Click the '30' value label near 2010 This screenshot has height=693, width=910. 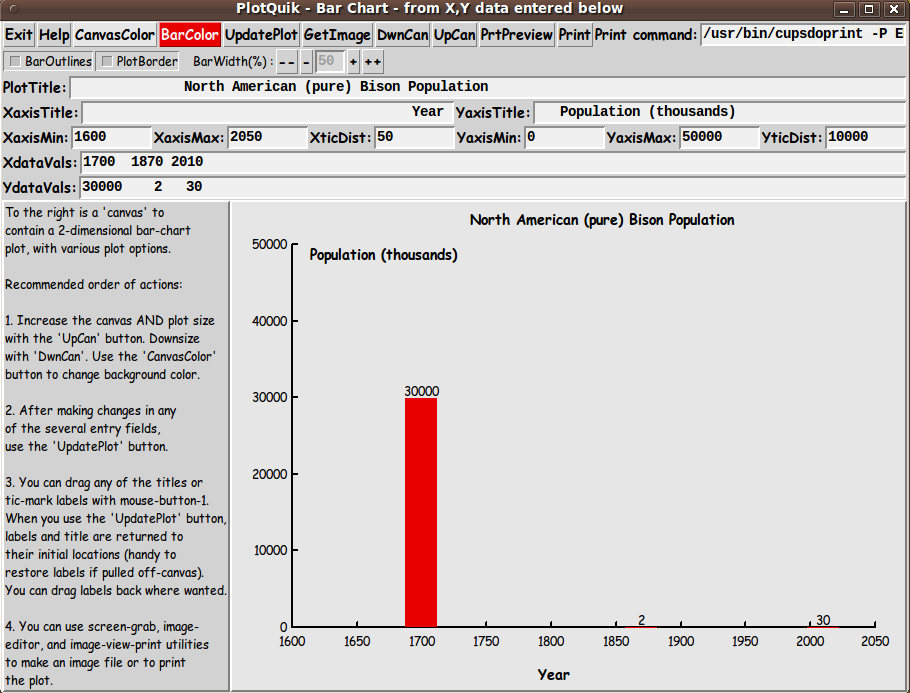tap(823, 620)
